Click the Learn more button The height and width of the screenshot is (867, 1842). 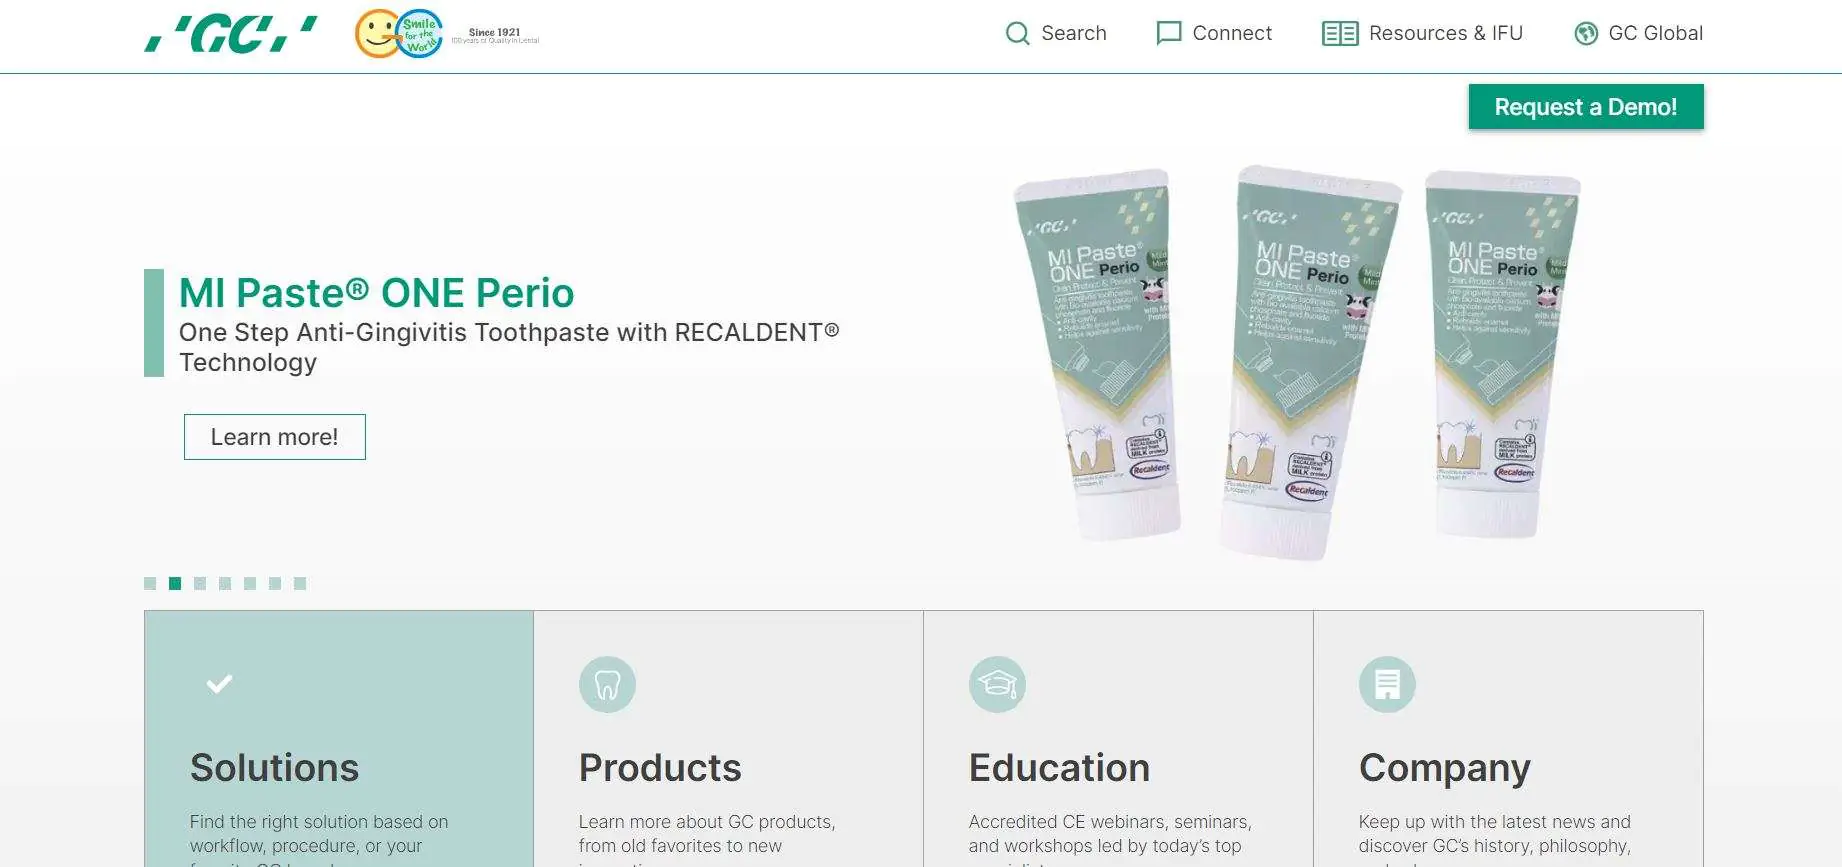tap(275, 437)
